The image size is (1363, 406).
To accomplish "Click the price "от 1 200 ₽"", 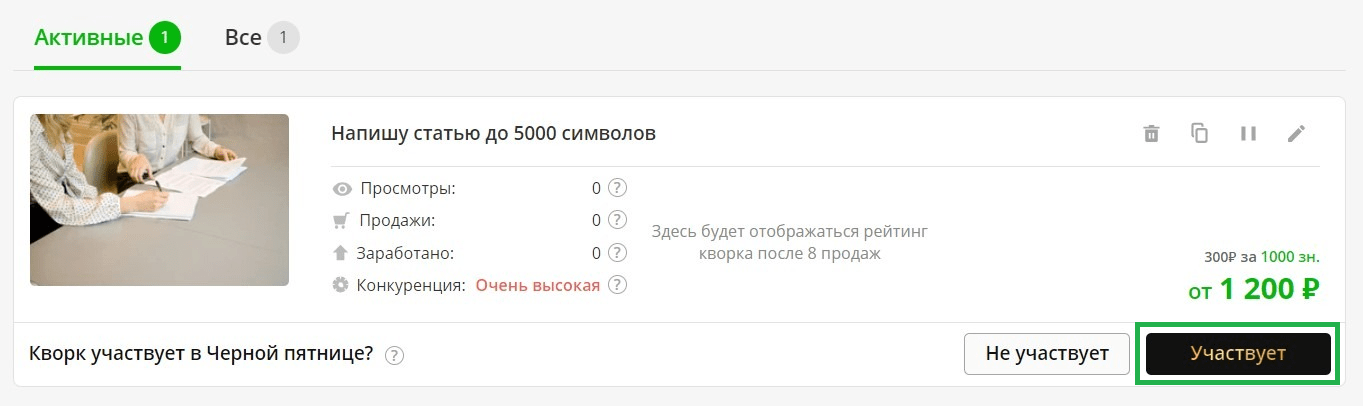I will (x=1253, y=289).
